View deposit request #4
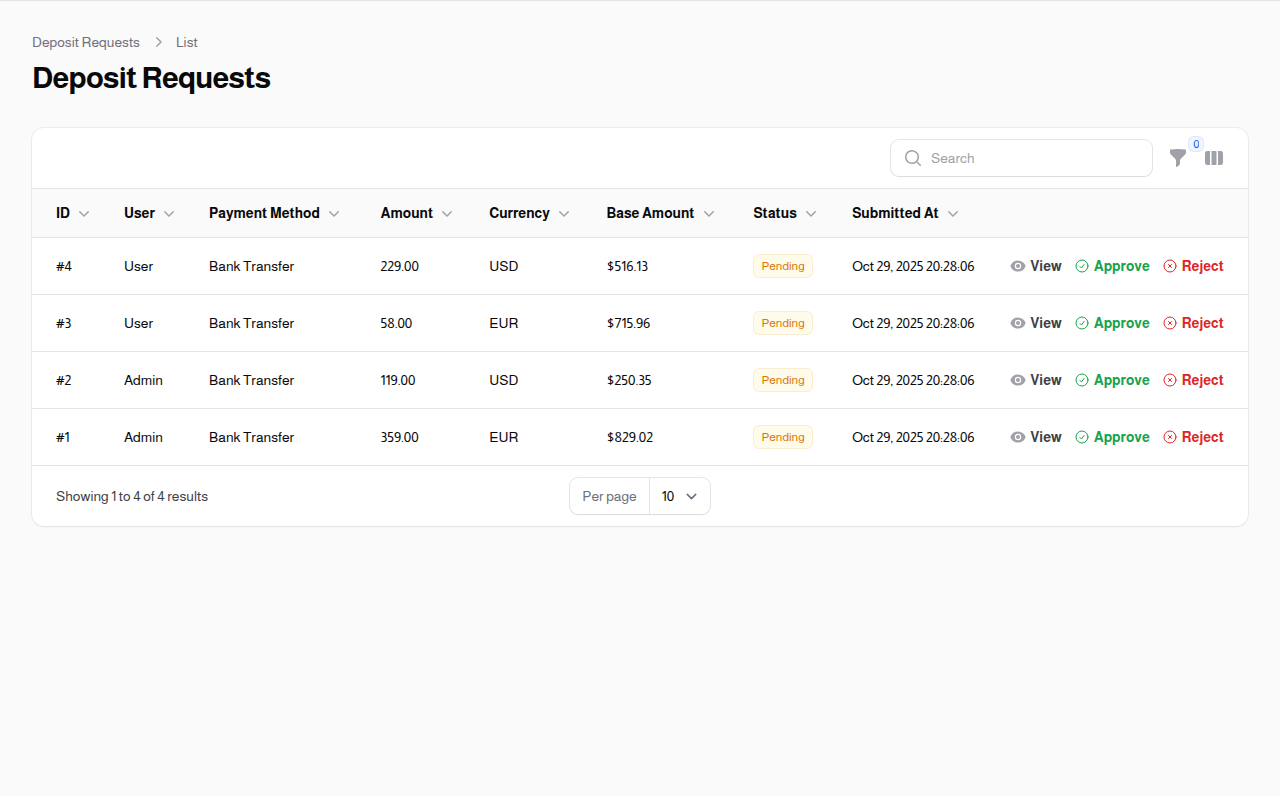1280x796 pixels. pyautogui.click(x=1036, y=266)
